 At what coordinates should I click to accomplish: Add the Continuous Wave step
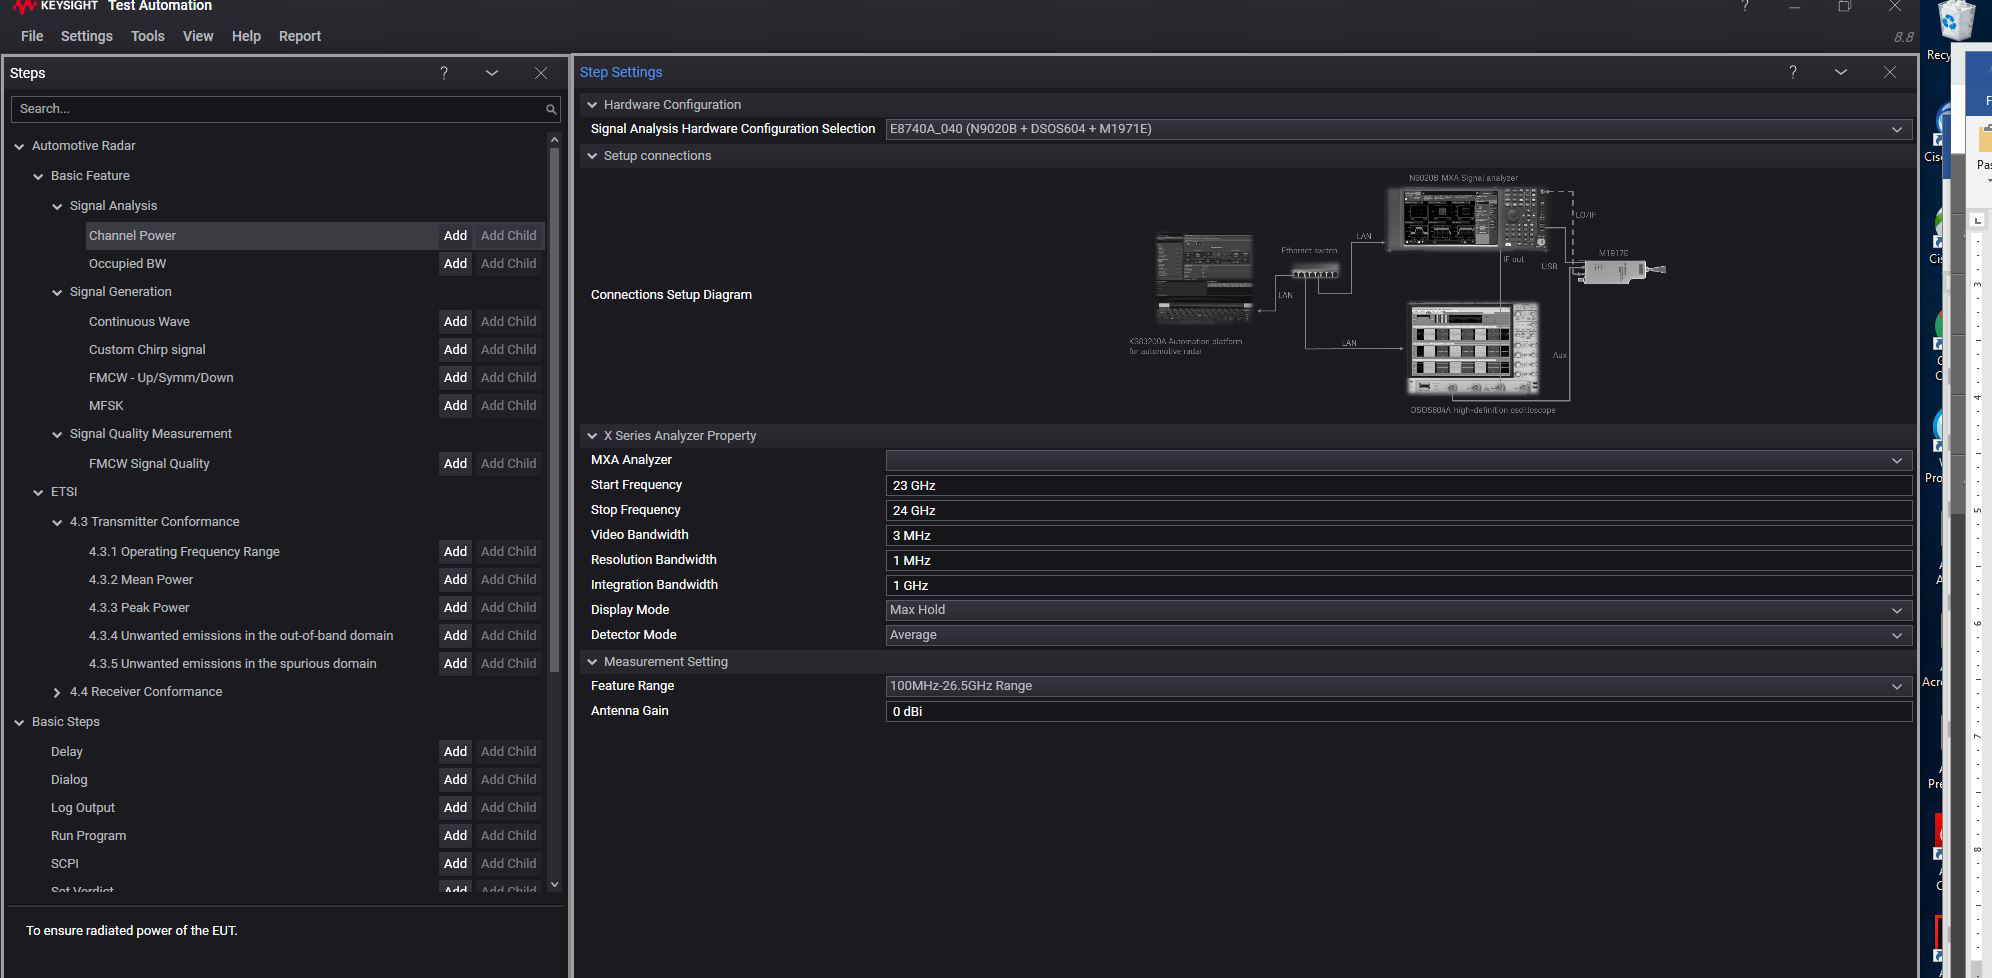click(x=455, y=322)
